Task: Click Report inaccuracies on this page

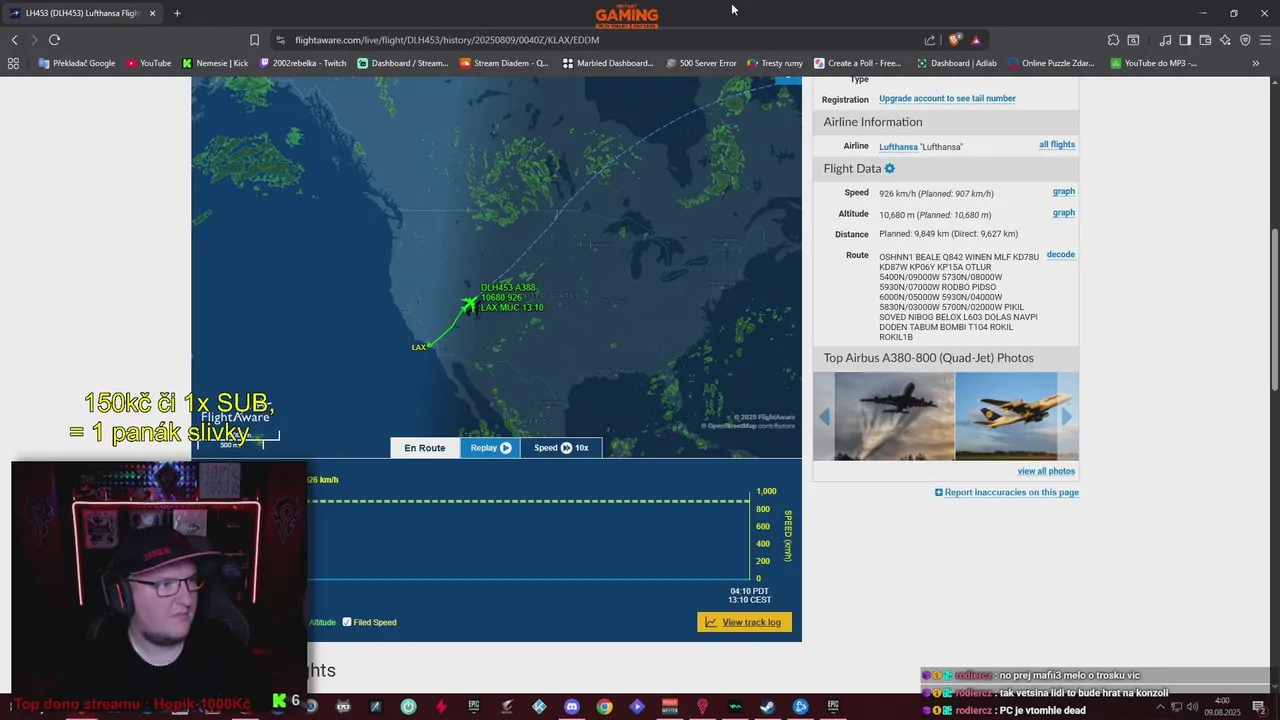Action: click(1007, 492)
